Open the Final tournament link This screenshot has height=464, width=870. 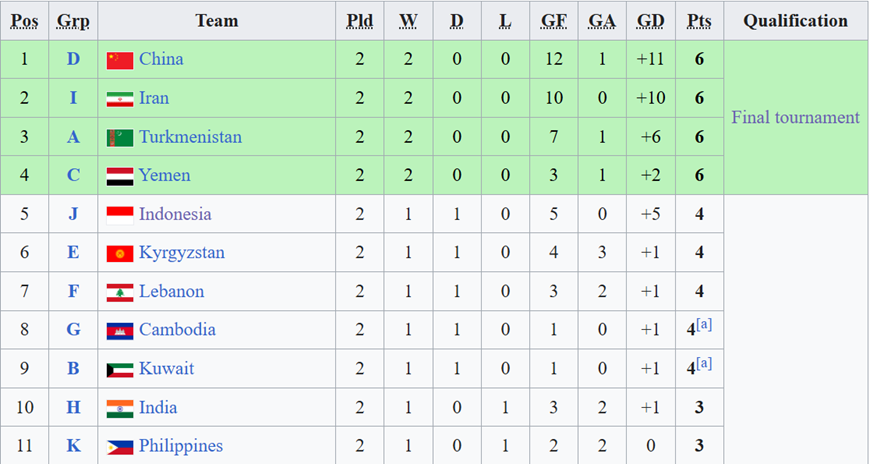click(x=795, y=117)
